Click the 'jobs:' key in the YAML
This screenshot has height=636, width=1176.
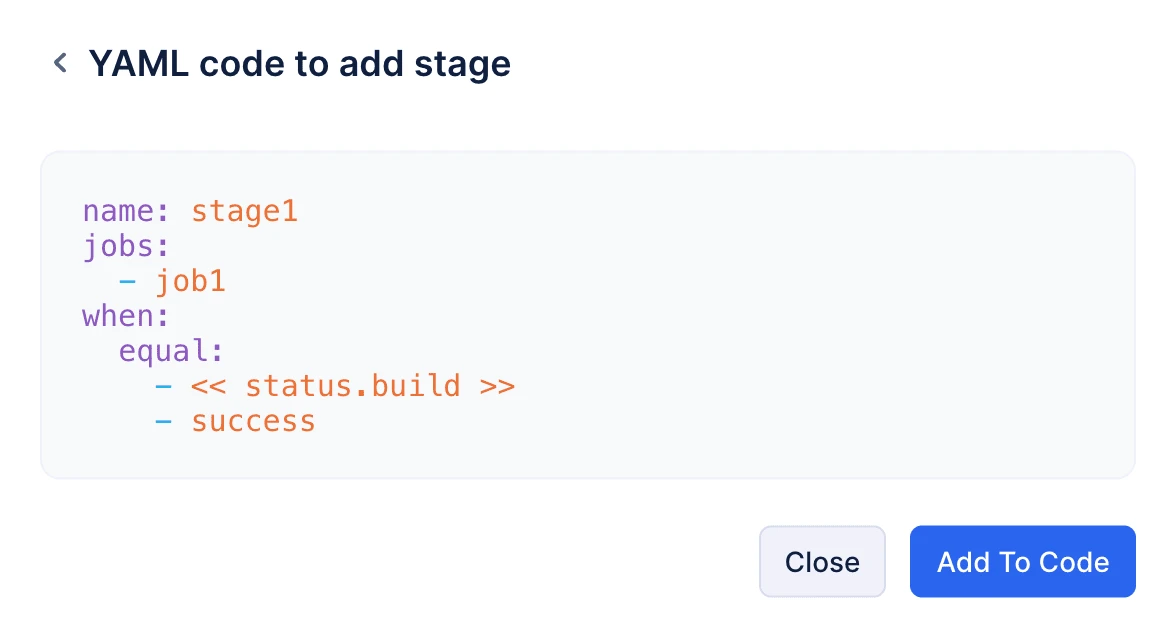coord(126,246)
